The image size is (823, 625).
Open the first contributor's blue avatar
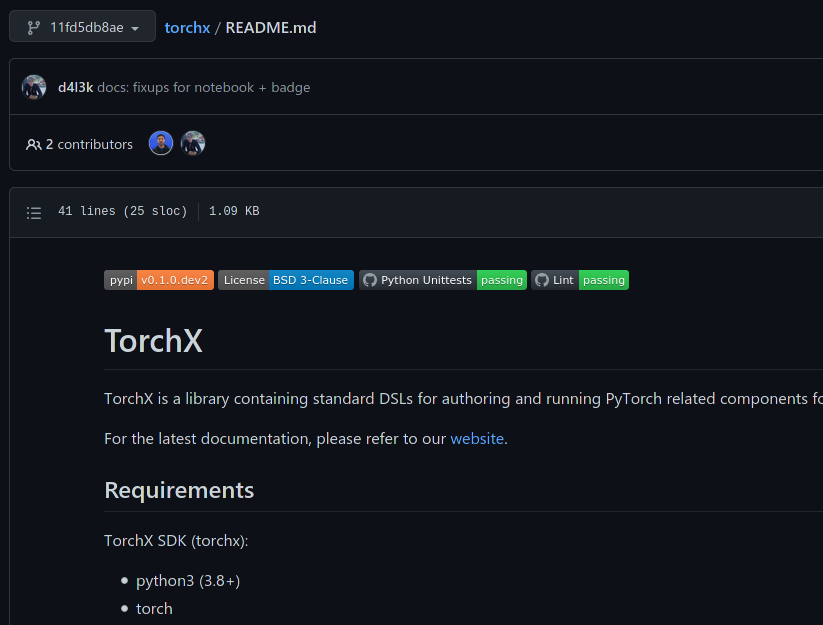coord(161,143)
